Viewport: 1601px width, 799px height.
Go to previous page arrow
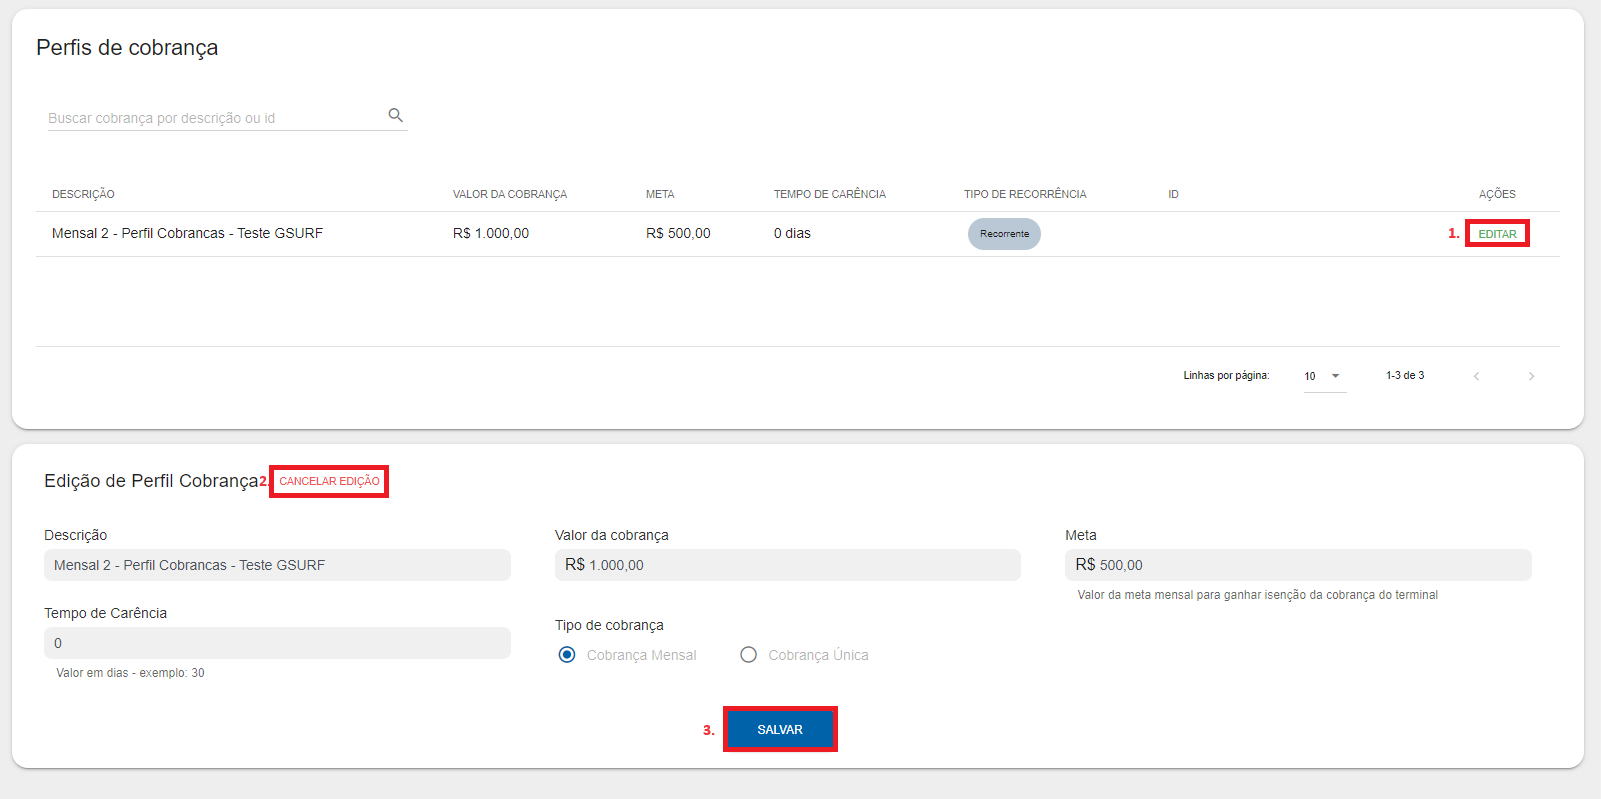[1476, 376]
